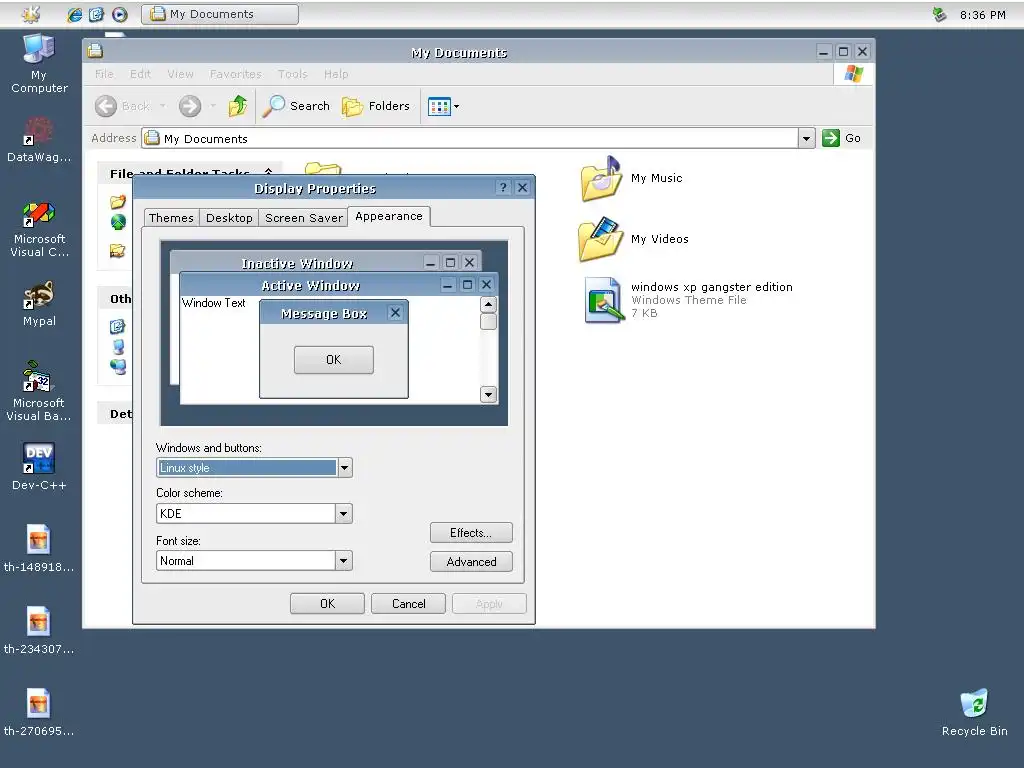The width and height of the screenshot is (1024, 768).
Task: Click the preview Message Box OK button
Action: click(x=334, y=360)
